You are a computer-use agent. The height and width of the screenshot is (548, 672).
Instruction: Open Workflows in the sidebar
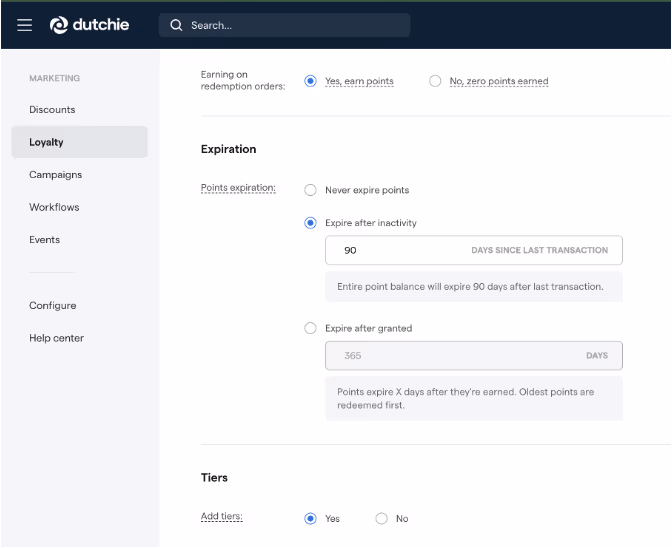coord(54,207)
